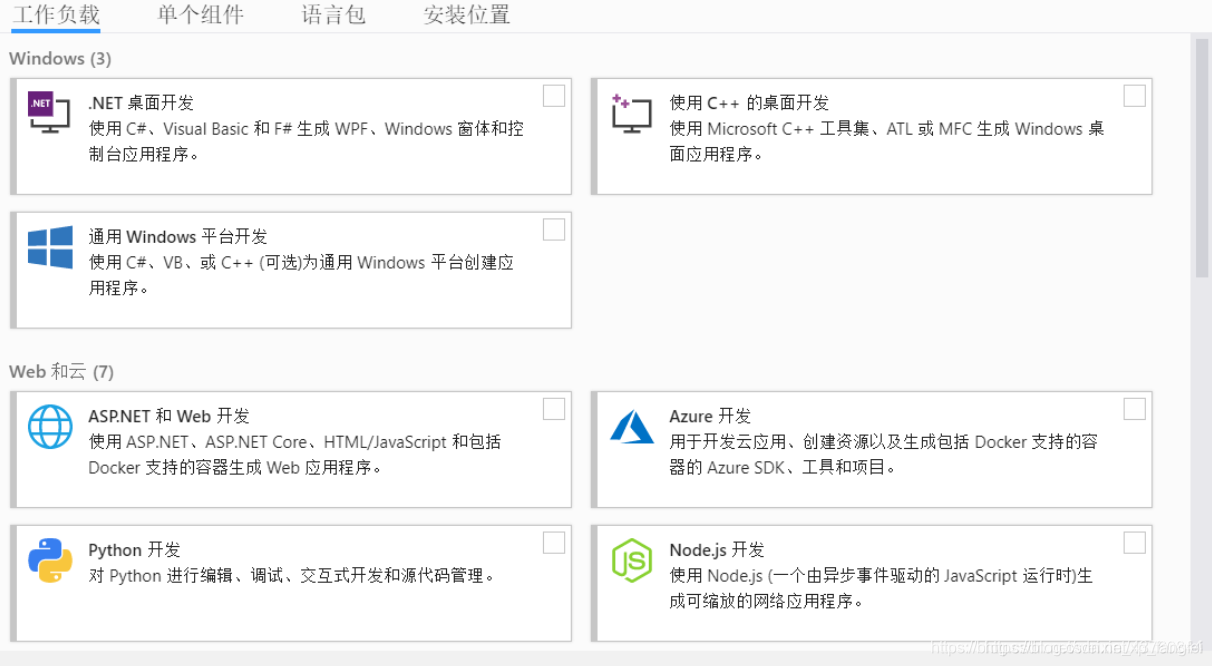Click the description text under Python 开发

point(292,576)
